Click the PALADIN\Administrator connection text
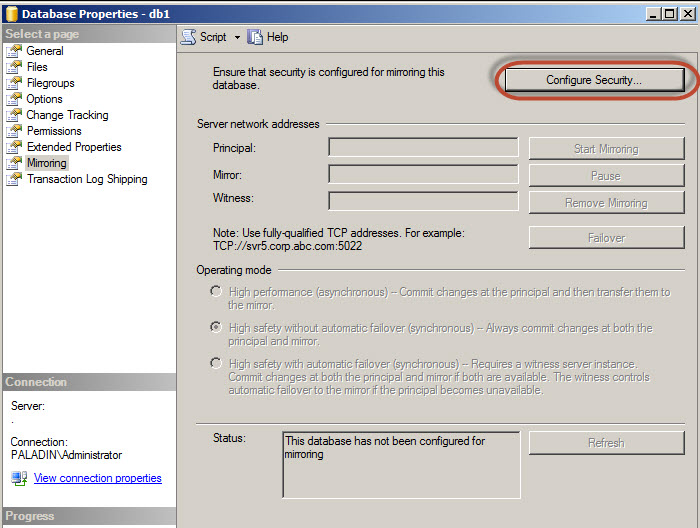This screenshot has height=528, width=700. pos(66,455)
